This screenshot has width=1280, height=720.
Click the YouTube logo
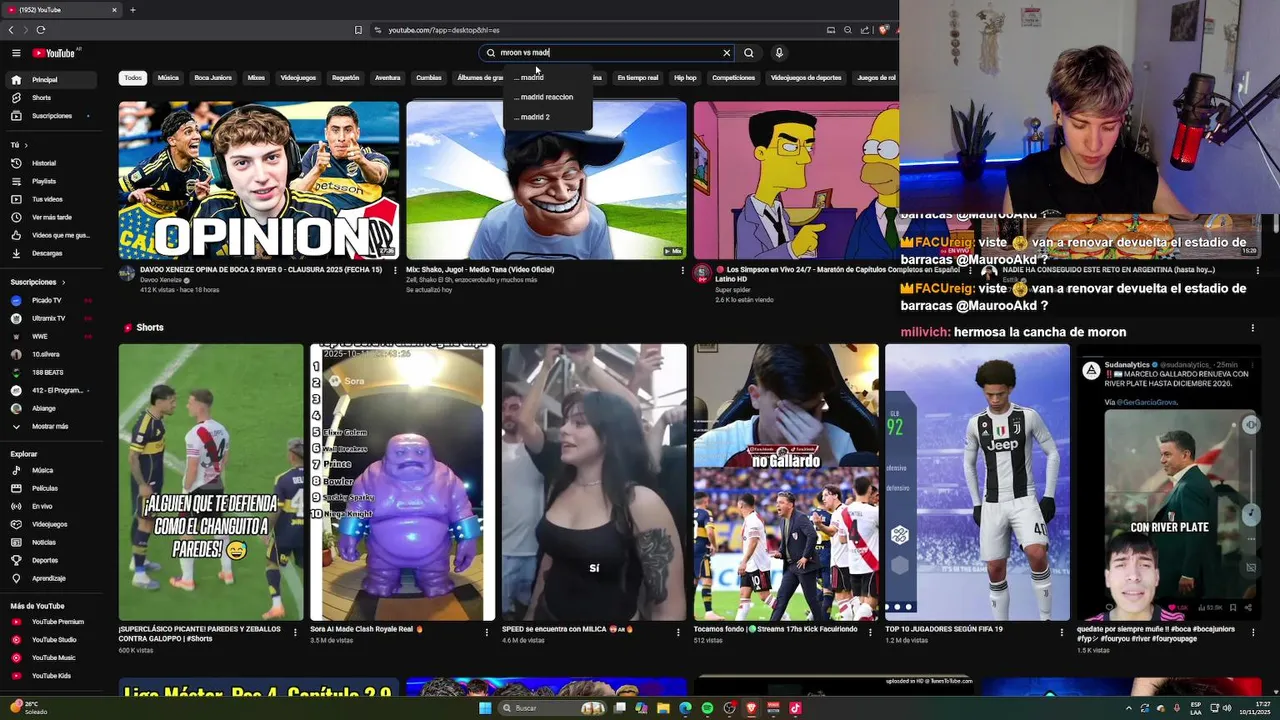pos(54,53)
